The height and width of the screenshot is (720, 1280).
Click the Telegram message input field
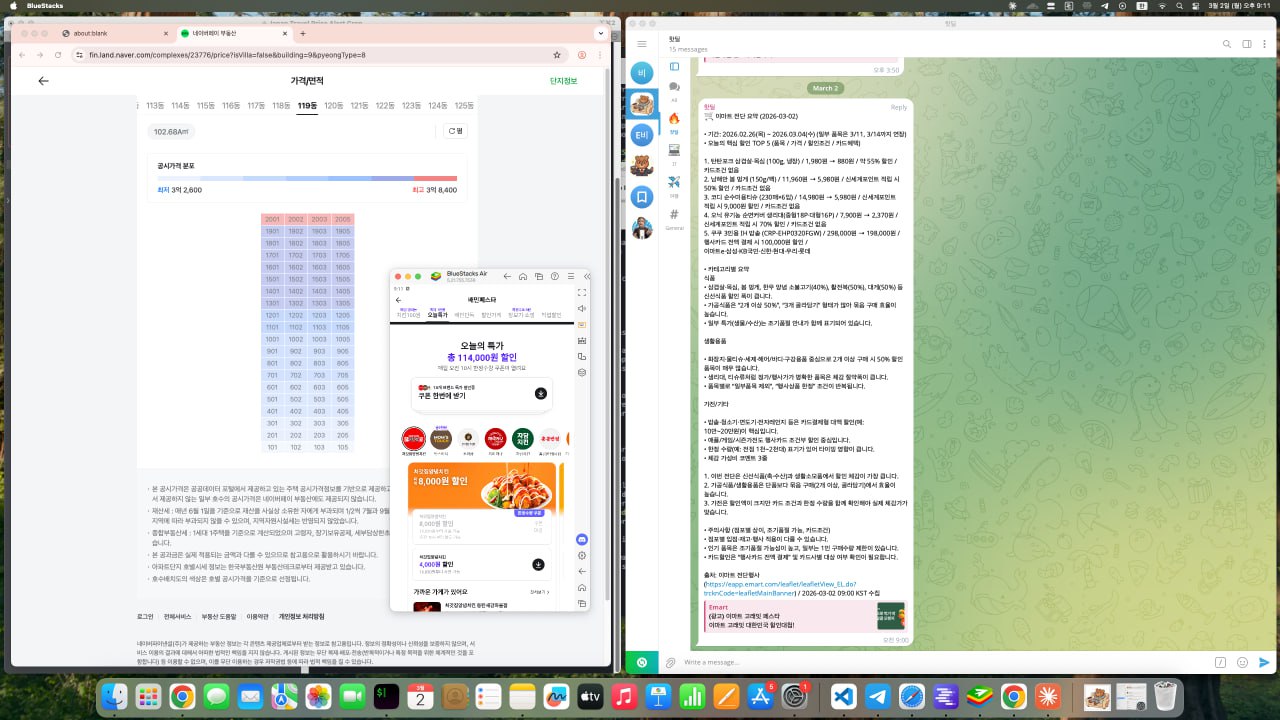click(945, 662)
